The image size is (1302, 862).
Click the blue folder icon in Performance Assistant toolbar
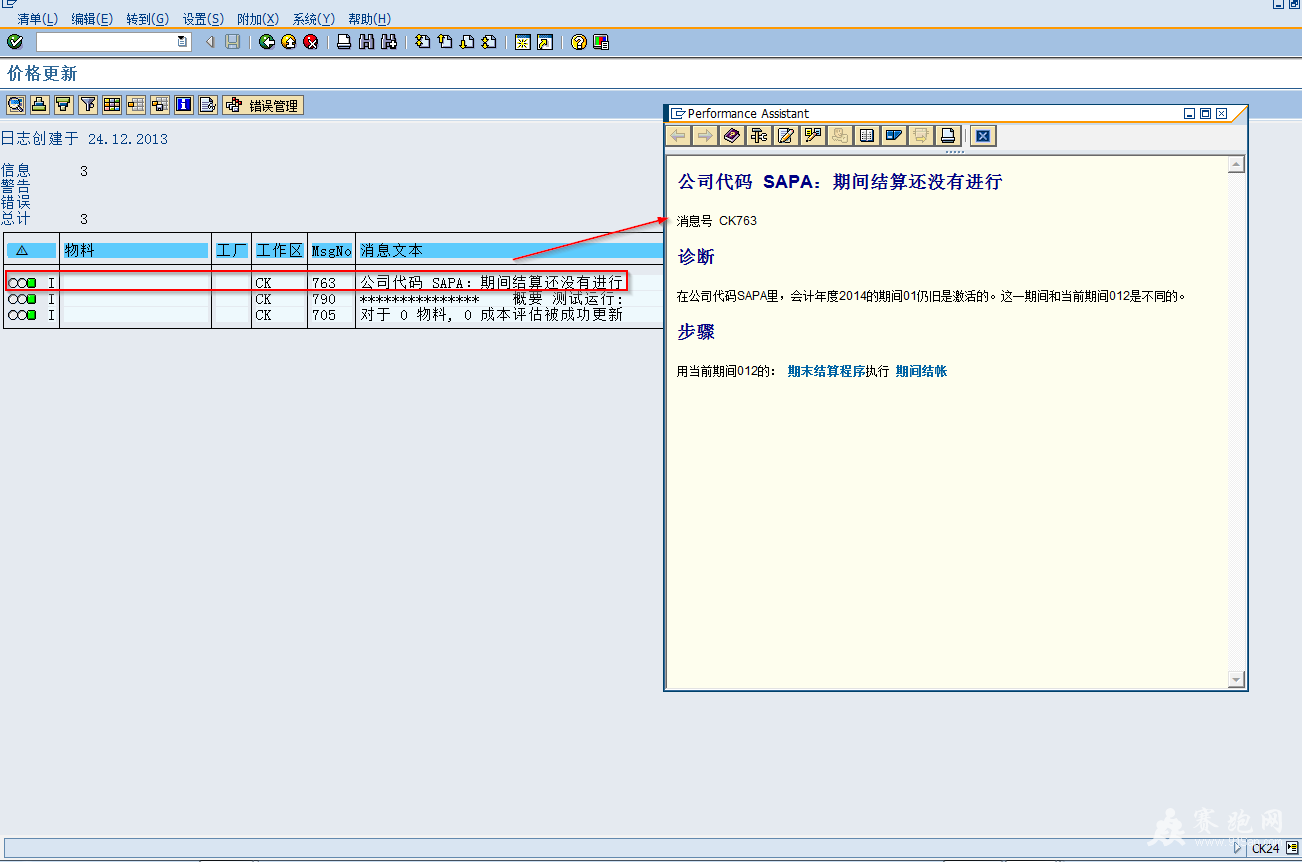pyautogui.click(x=894, y=136)
